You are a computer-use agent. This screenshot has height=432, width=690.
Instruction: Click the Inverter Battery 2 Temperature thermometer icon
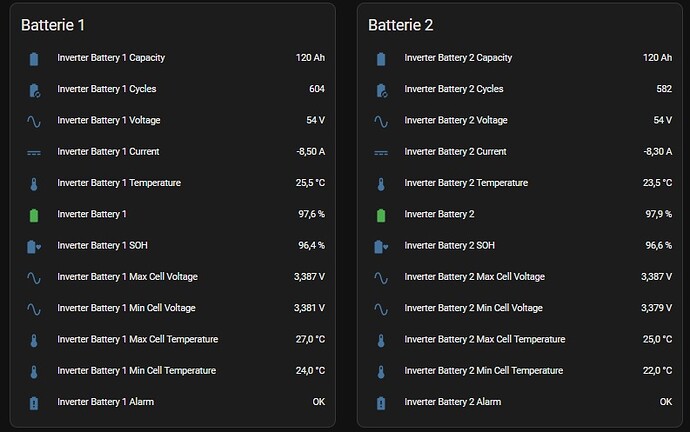(381, 184)
